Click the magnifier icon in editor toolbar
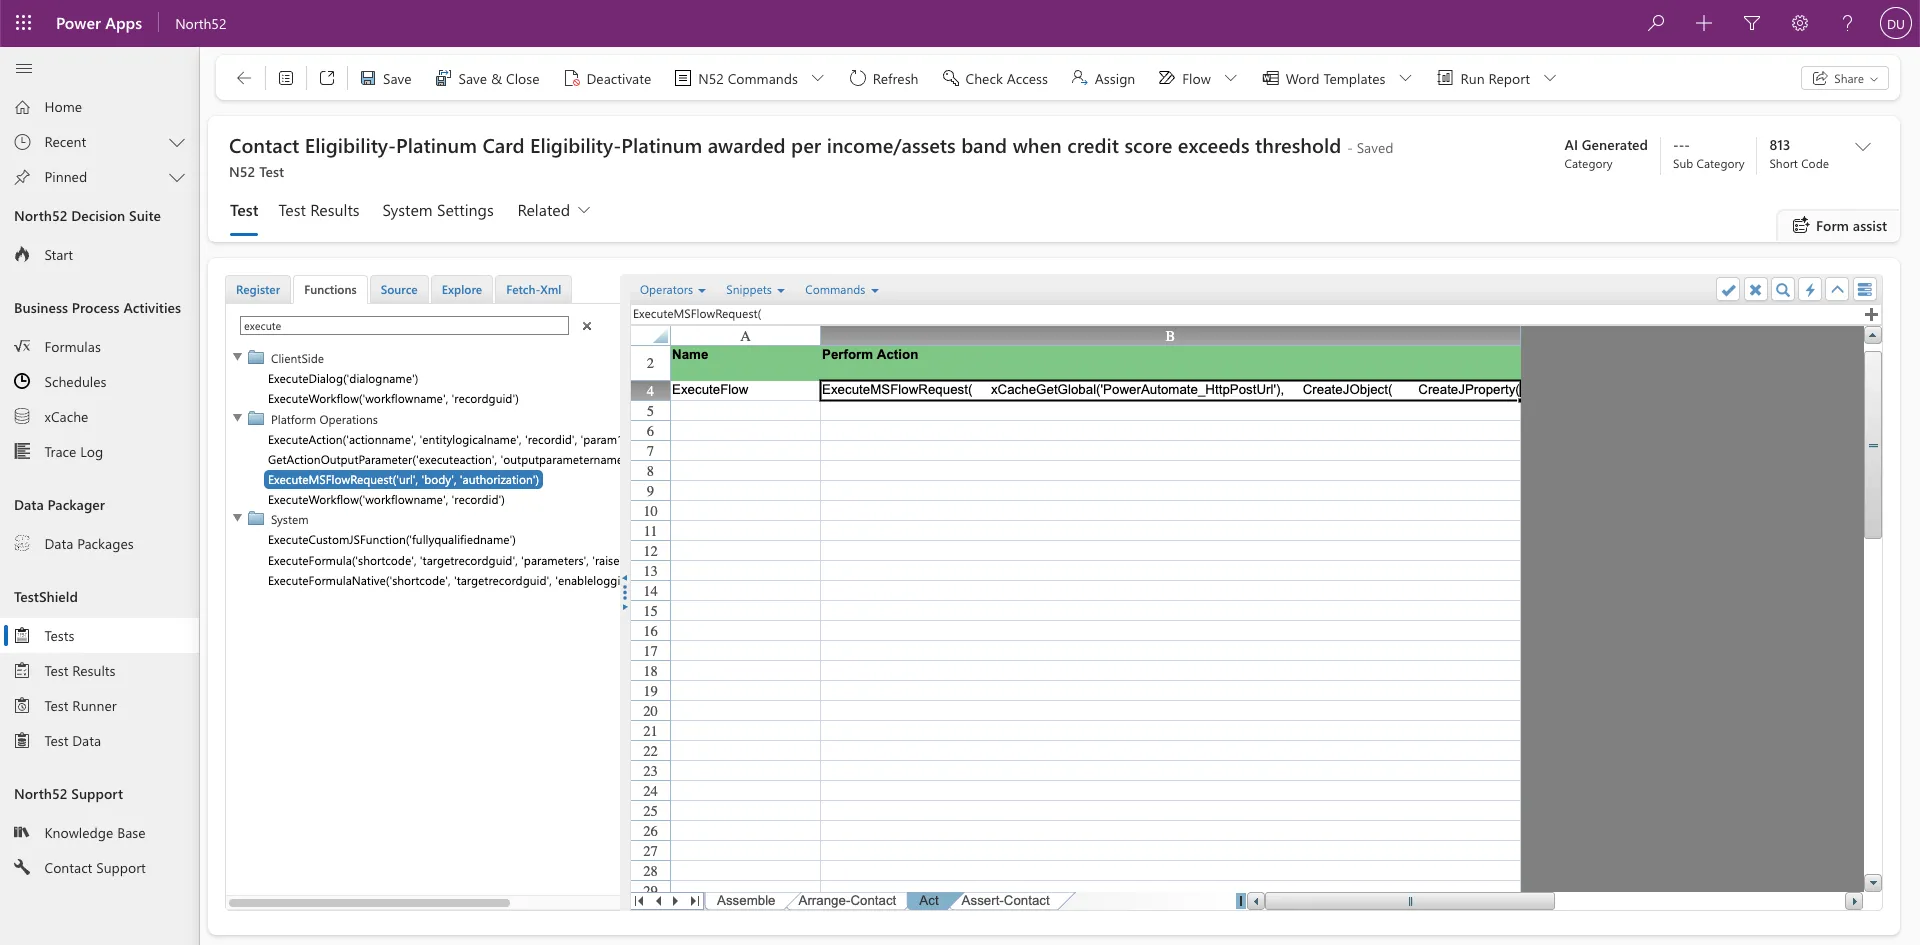The image size is (1920, 945). (1782, 290)
